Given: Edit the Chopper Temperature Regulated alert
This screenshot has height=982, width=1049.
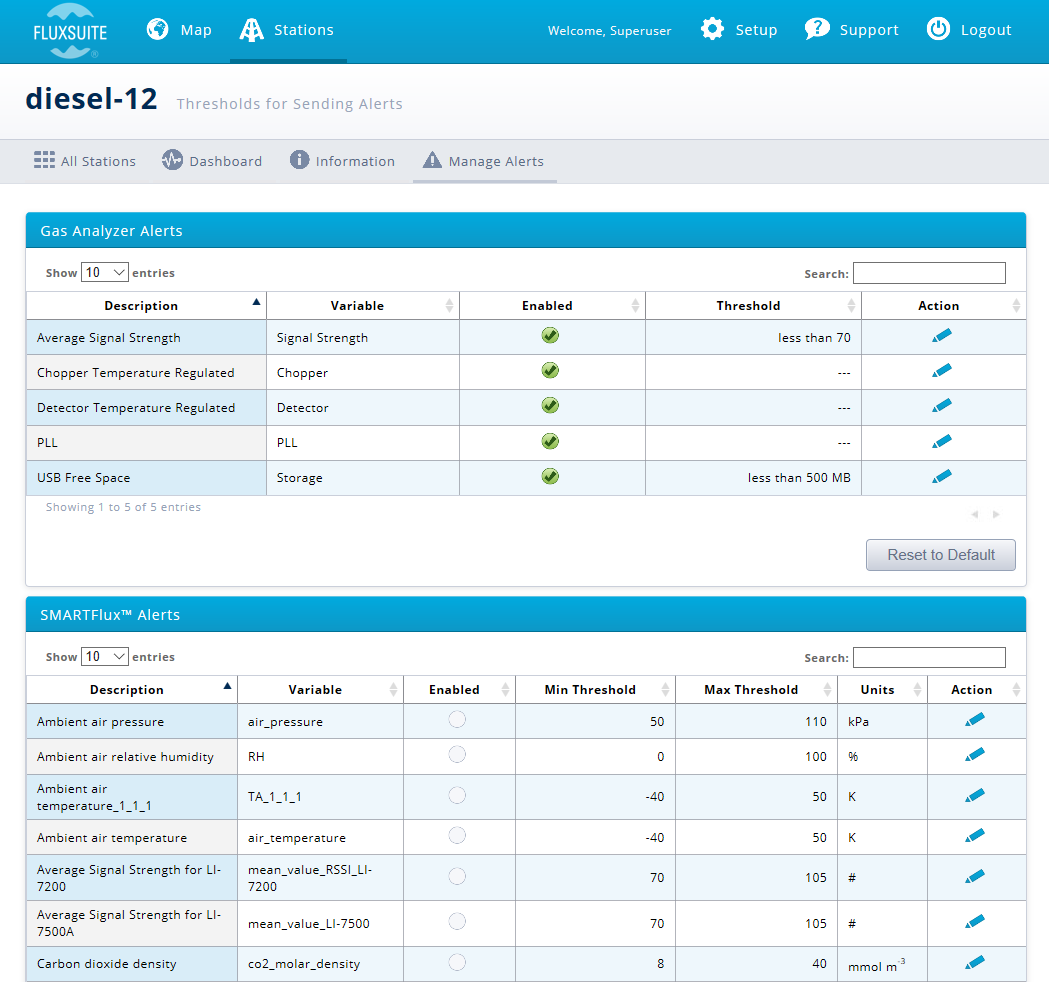Looking at the screenshot, I should click(x=942, y=370).
